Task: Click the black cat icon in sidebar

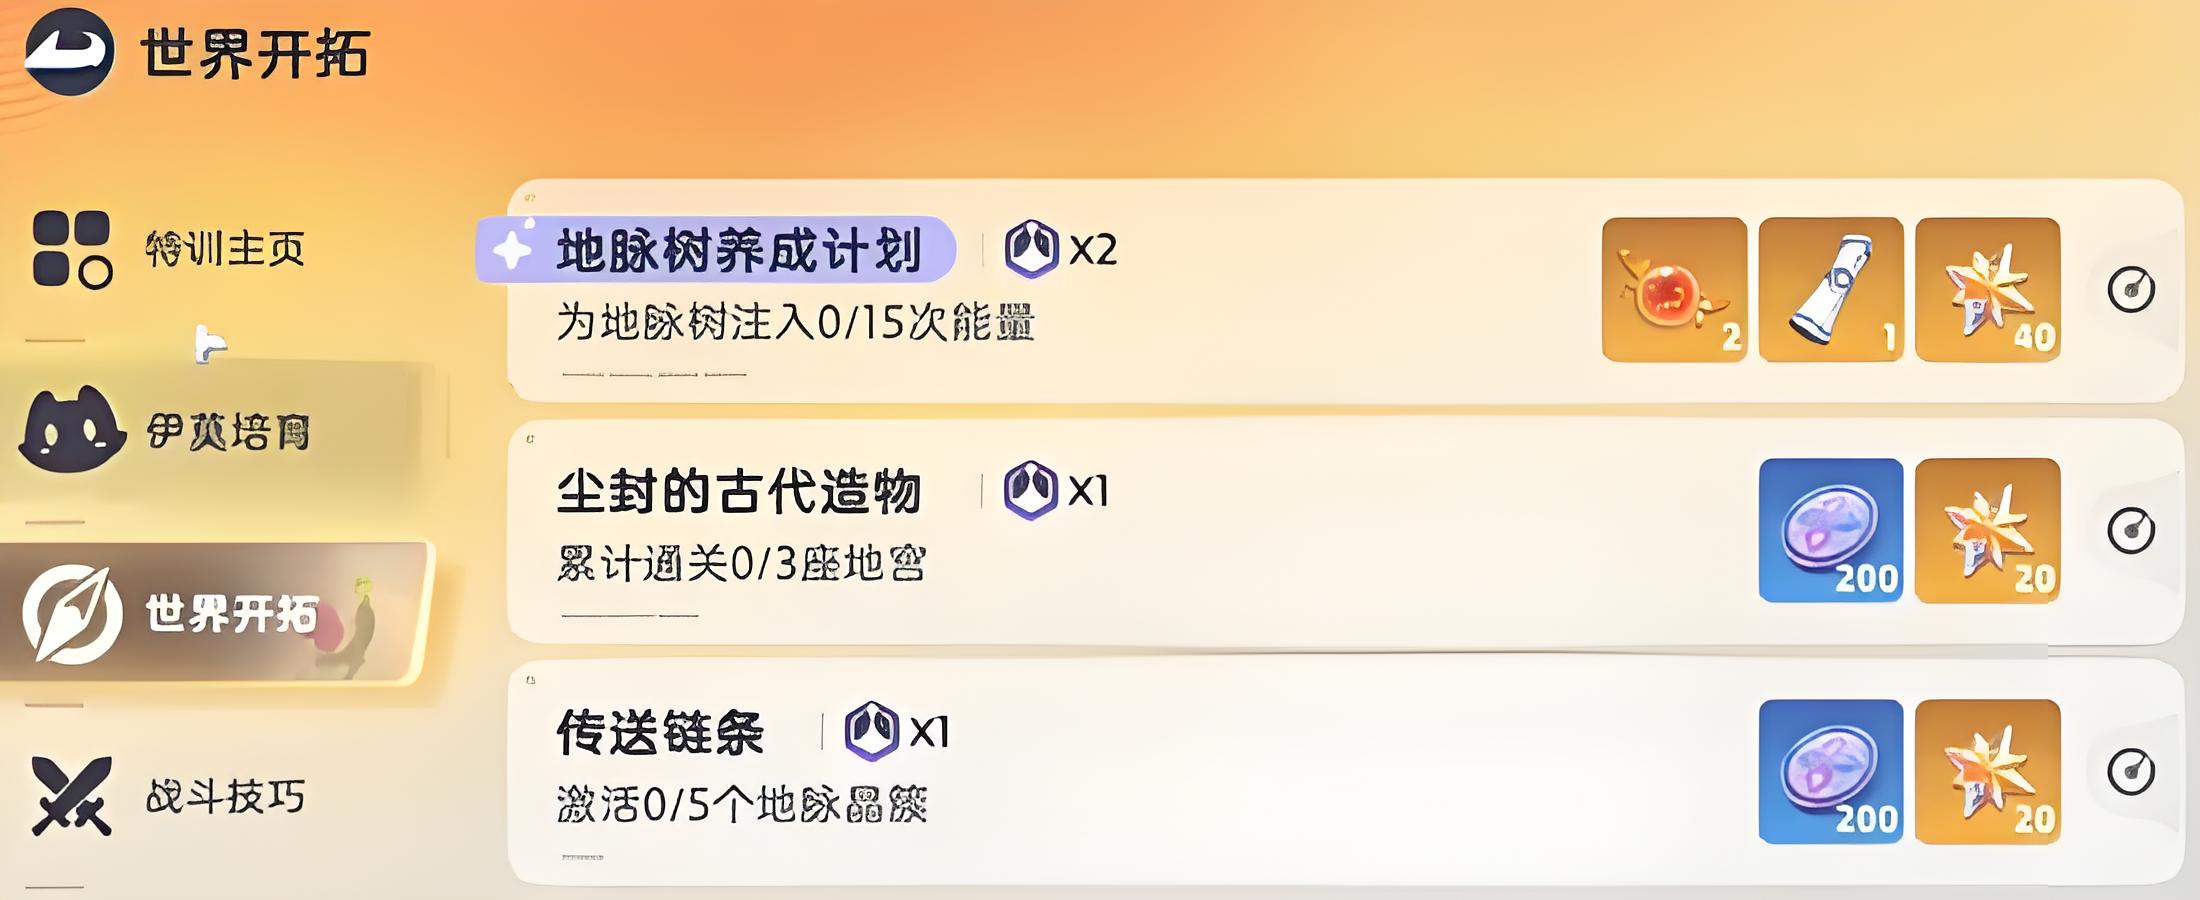Action: (x=72, y=430)
